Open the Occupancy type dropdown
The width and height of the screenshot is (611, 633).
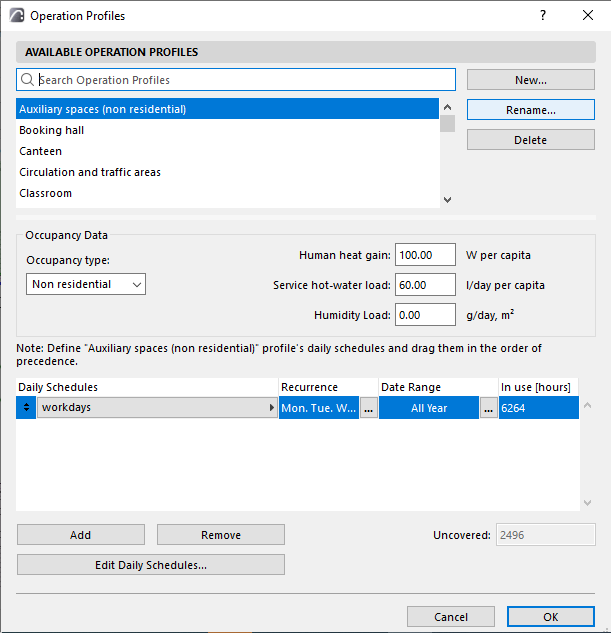point(86,284)
